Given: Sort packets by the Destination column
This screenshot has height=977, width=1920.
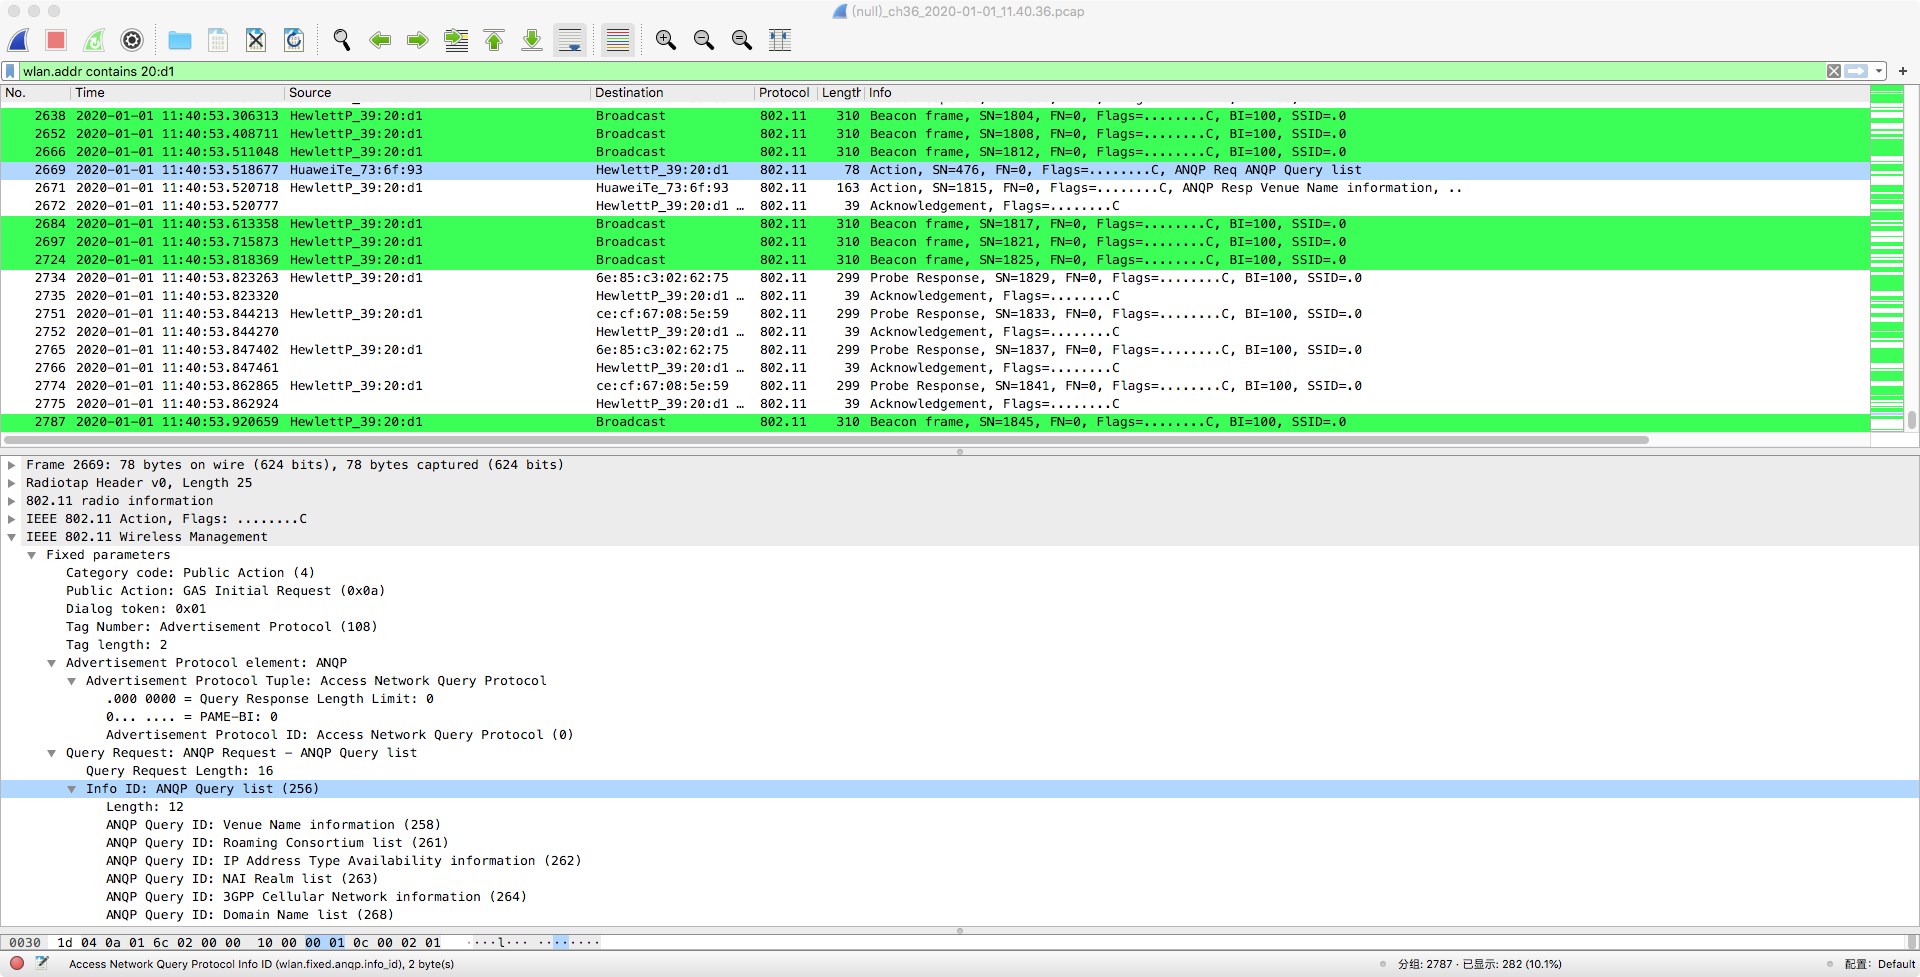Looking at the screenshot, I should click(672, 93).
